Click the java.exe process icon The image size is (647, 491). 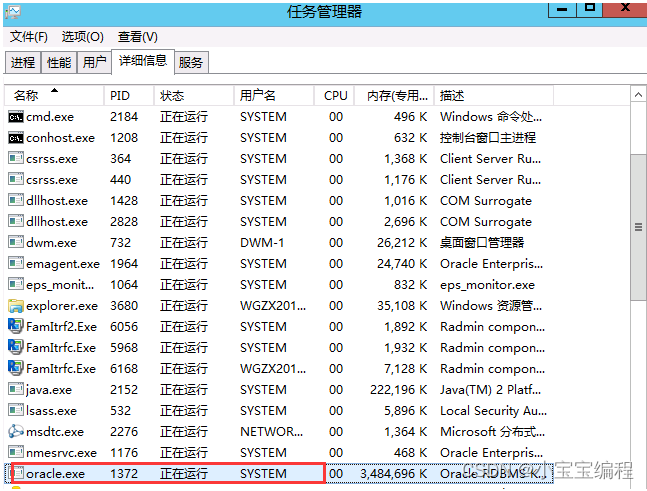16,390
